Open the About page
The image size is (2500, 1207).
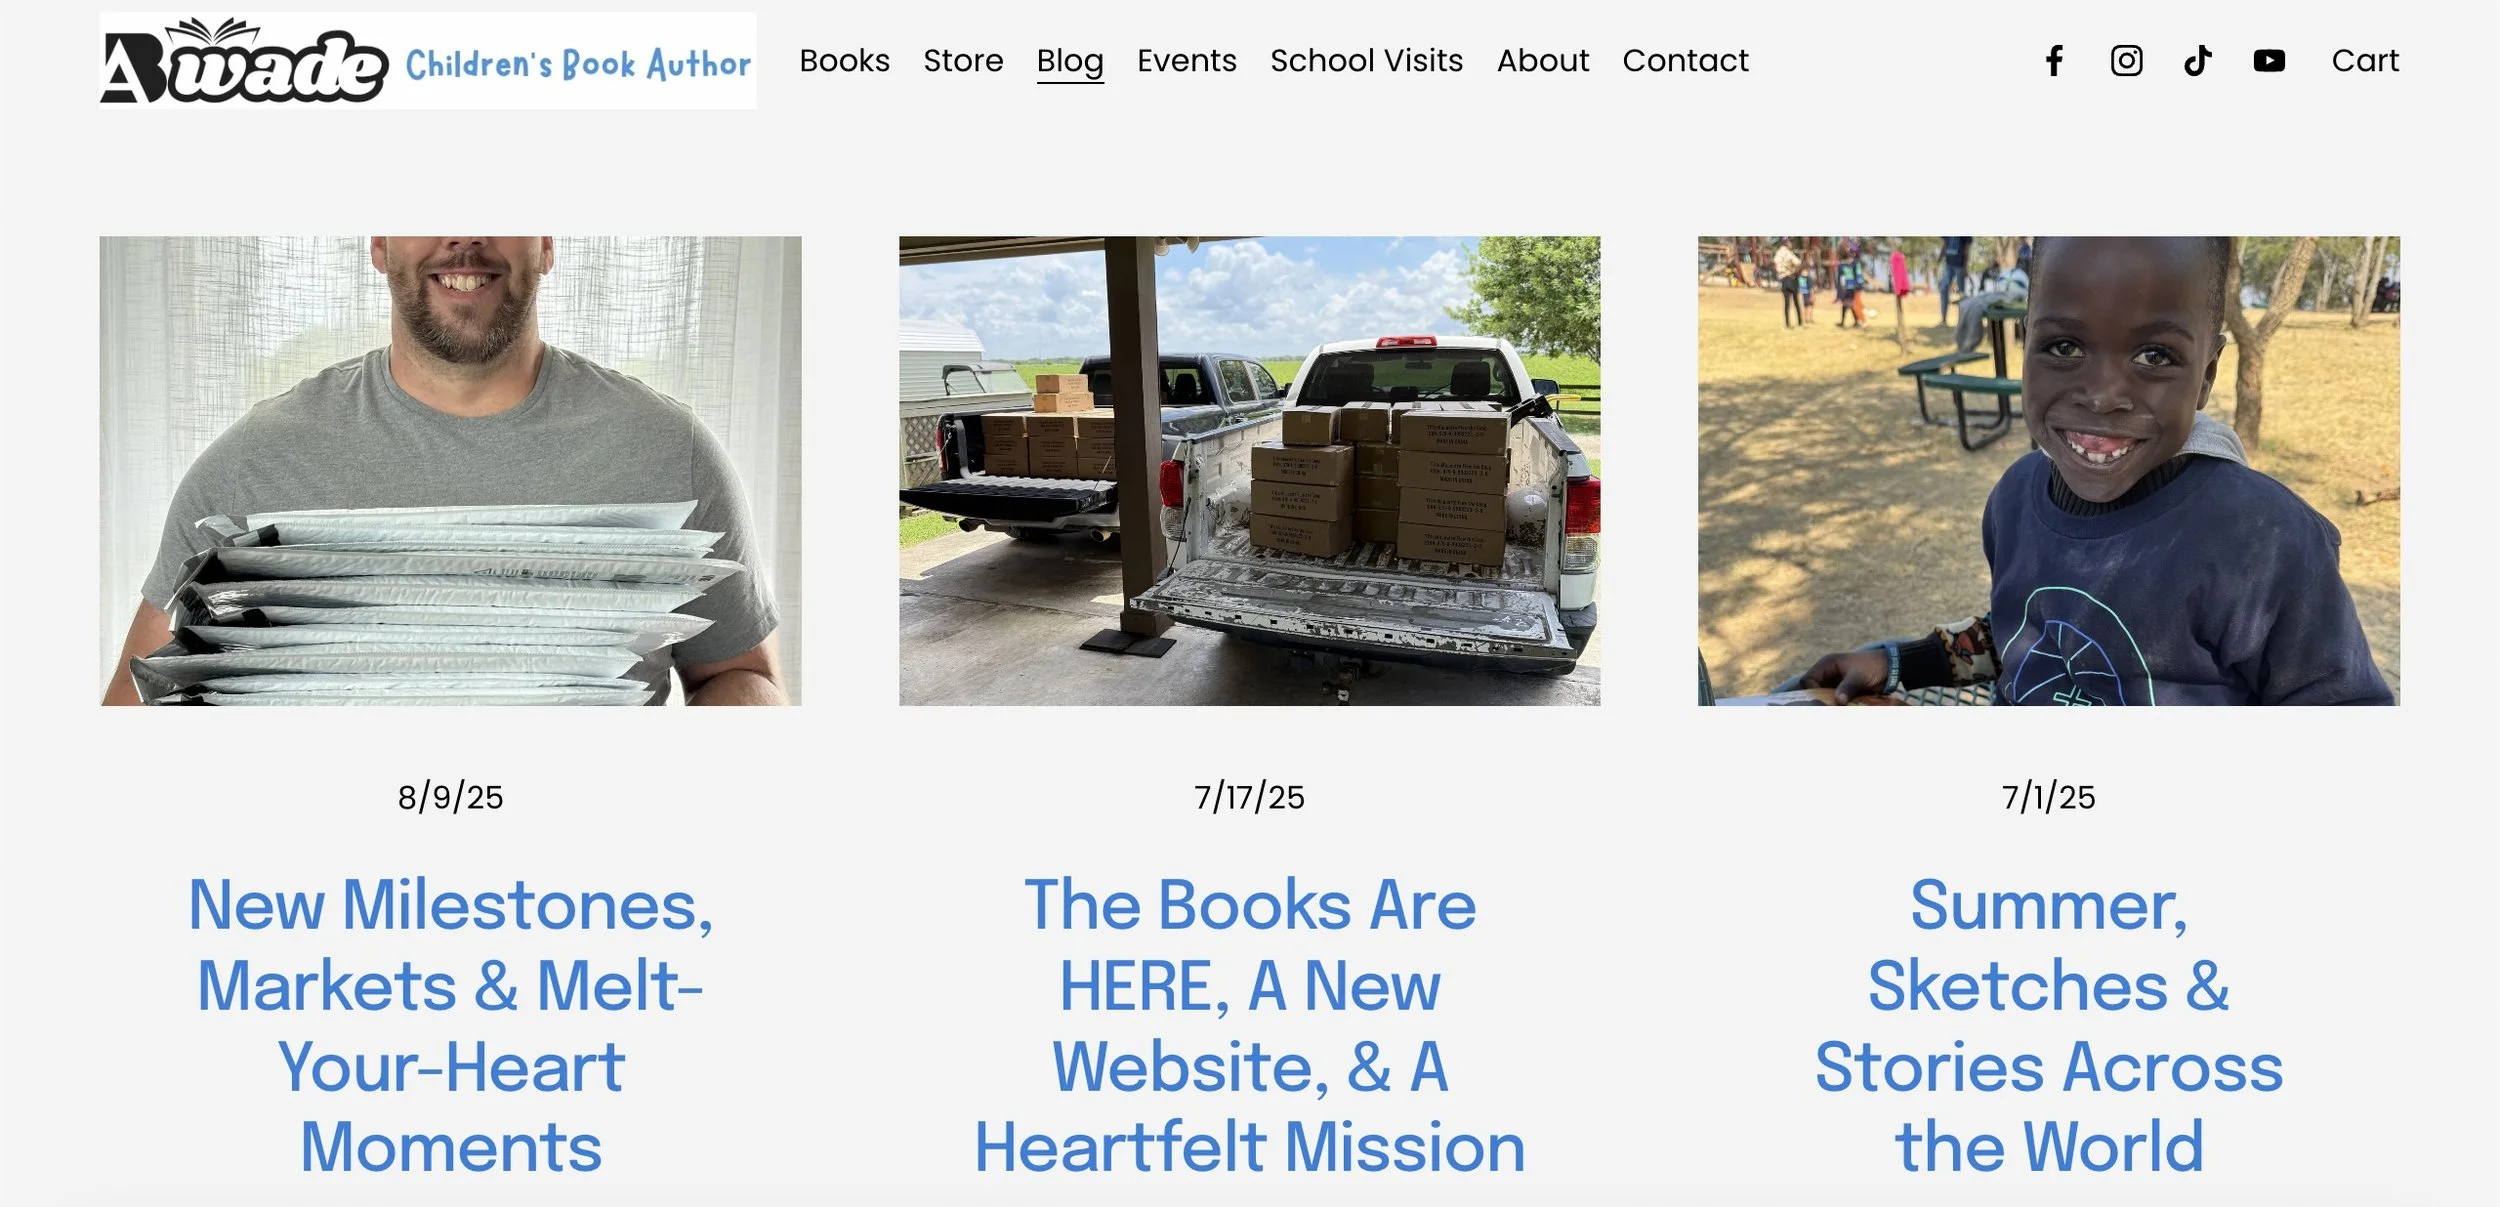click(1543, 61)
